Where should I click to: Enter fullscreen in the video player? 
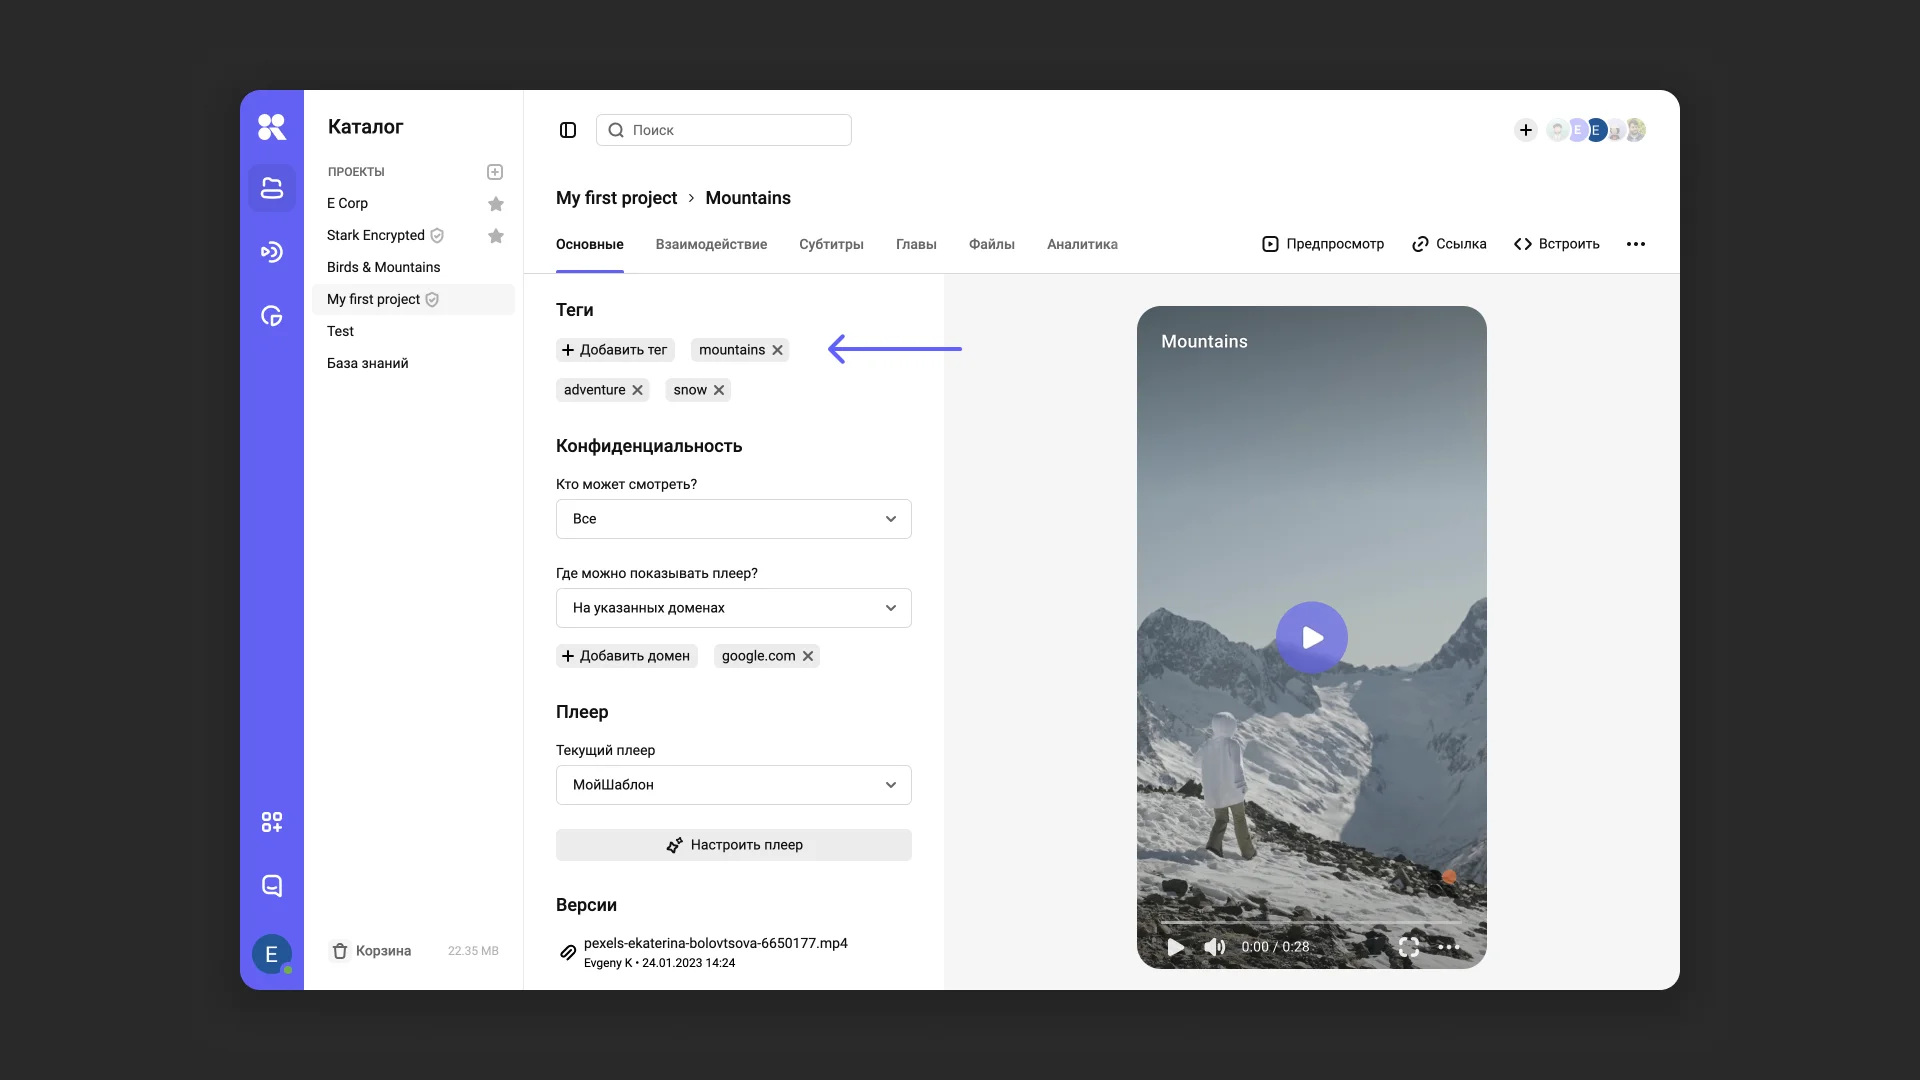(x=1409, y=947)
